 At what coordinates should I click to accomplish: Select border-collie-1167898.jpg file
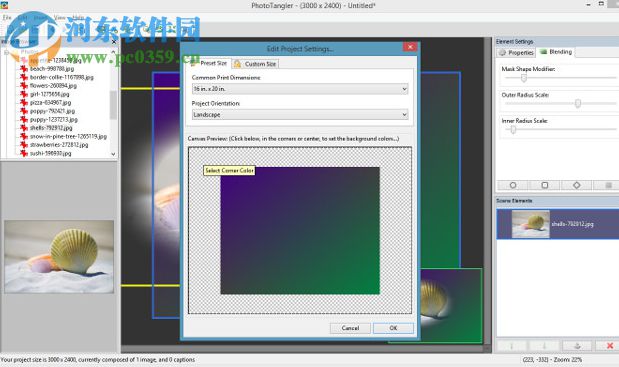[x=62, y=77]
